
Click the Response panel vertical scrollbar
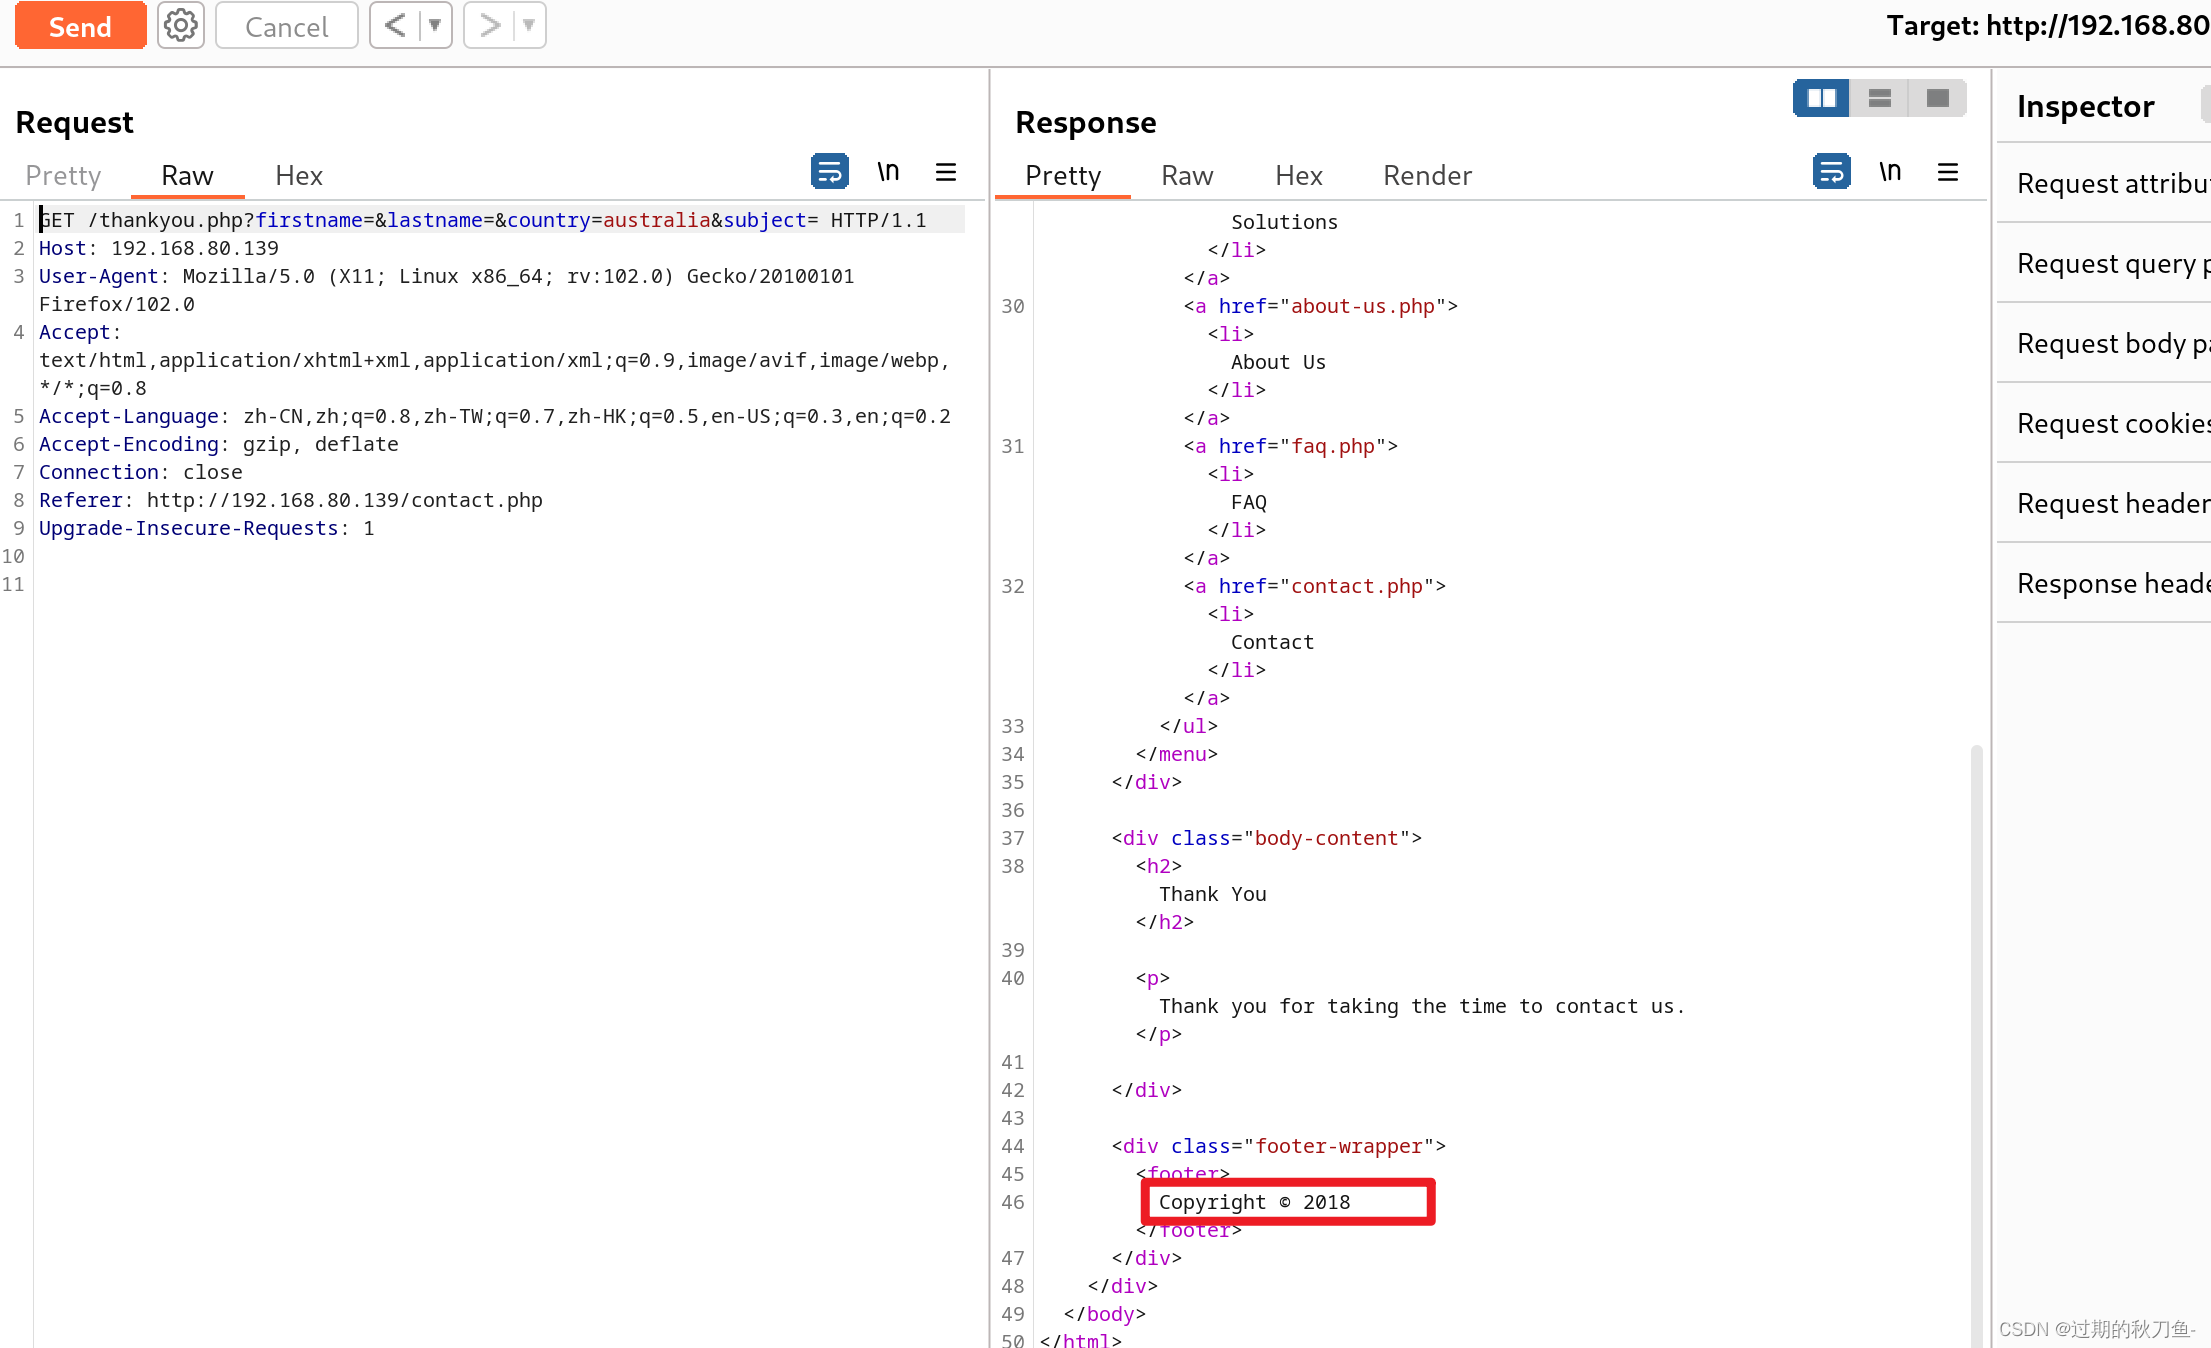[1976, 1040]
